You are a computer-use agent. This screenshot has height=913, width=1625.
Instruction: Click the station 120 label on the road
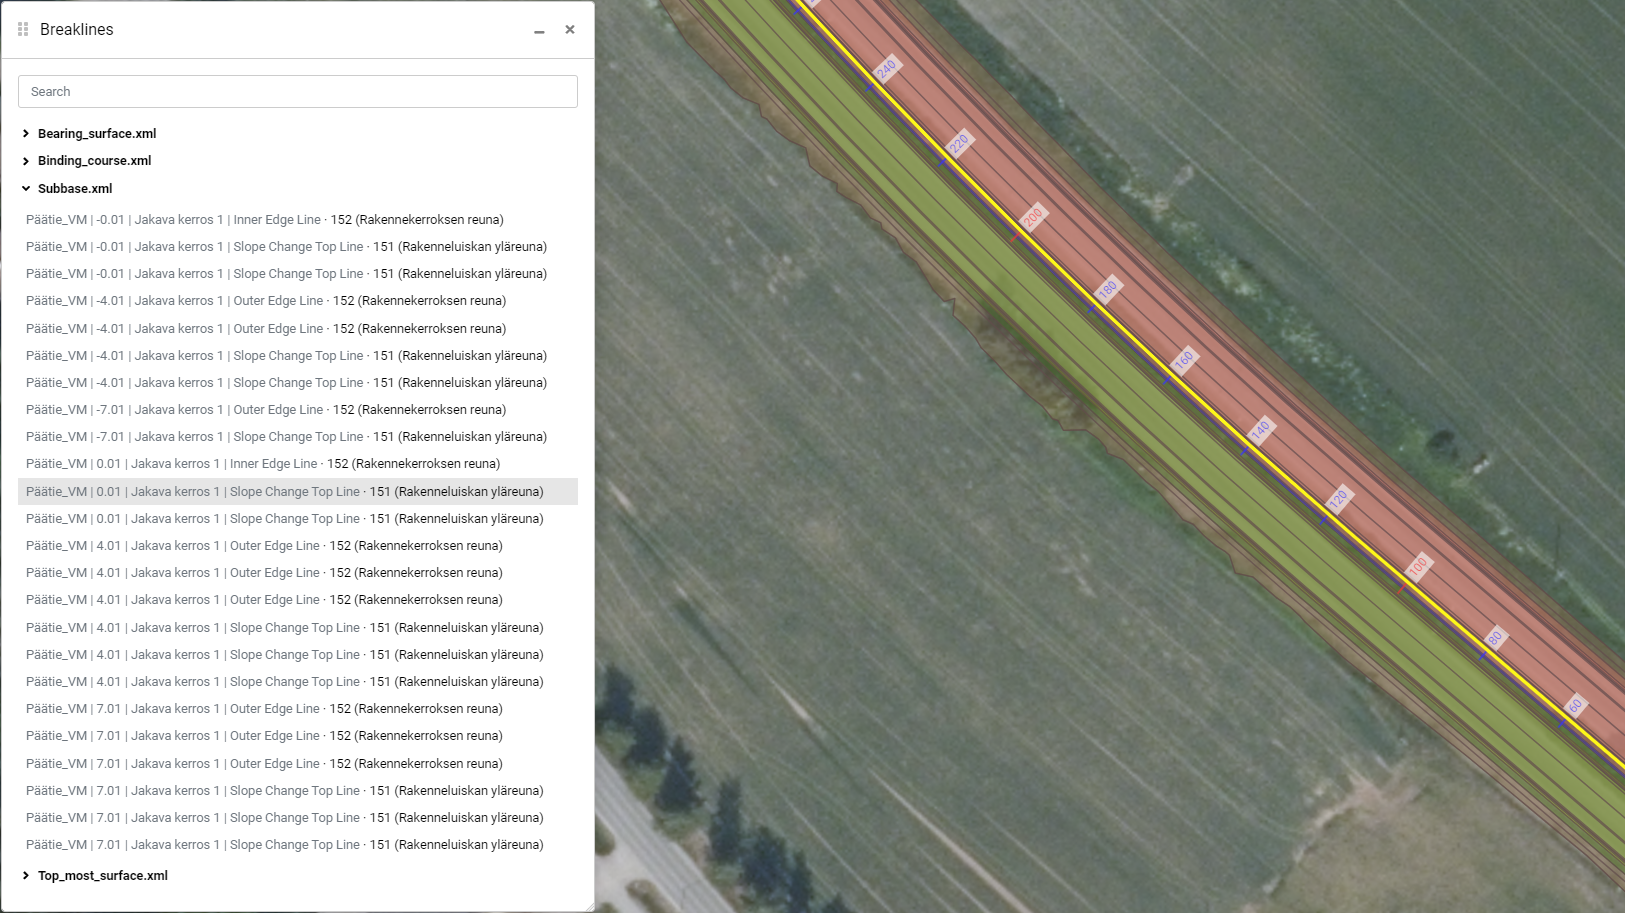point(1338,498)
